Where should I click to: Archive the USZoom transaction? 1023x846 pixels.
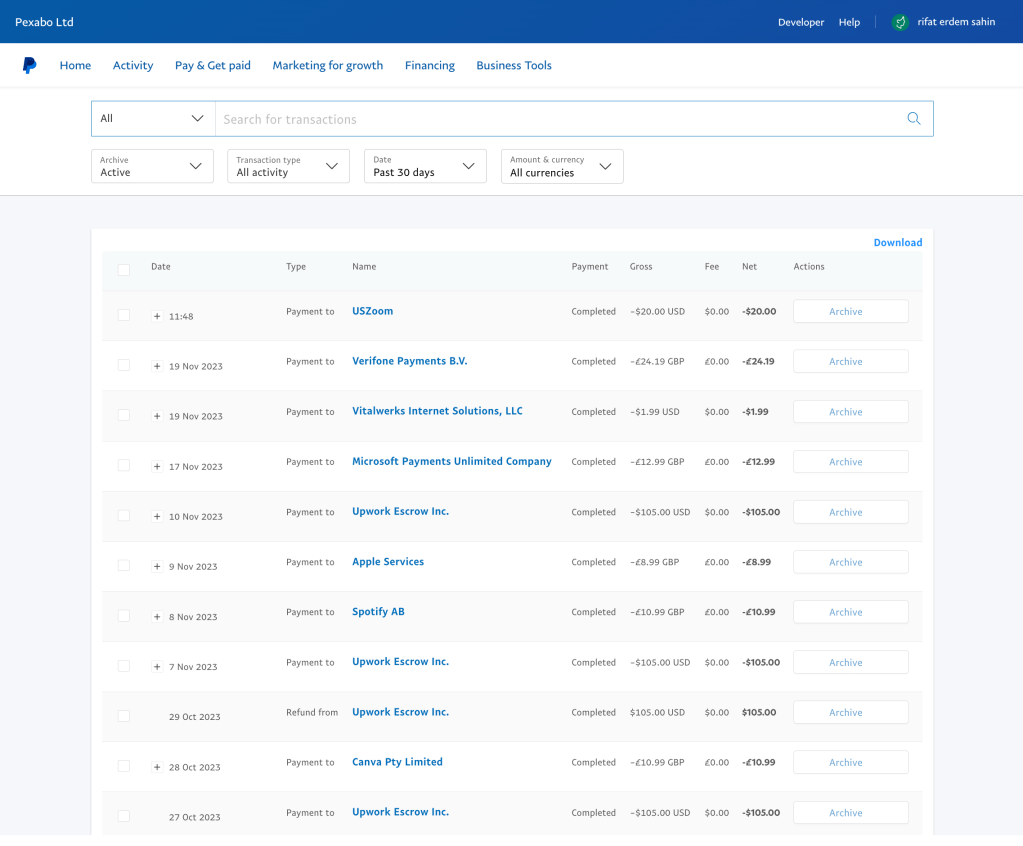[x=851, y=311]
